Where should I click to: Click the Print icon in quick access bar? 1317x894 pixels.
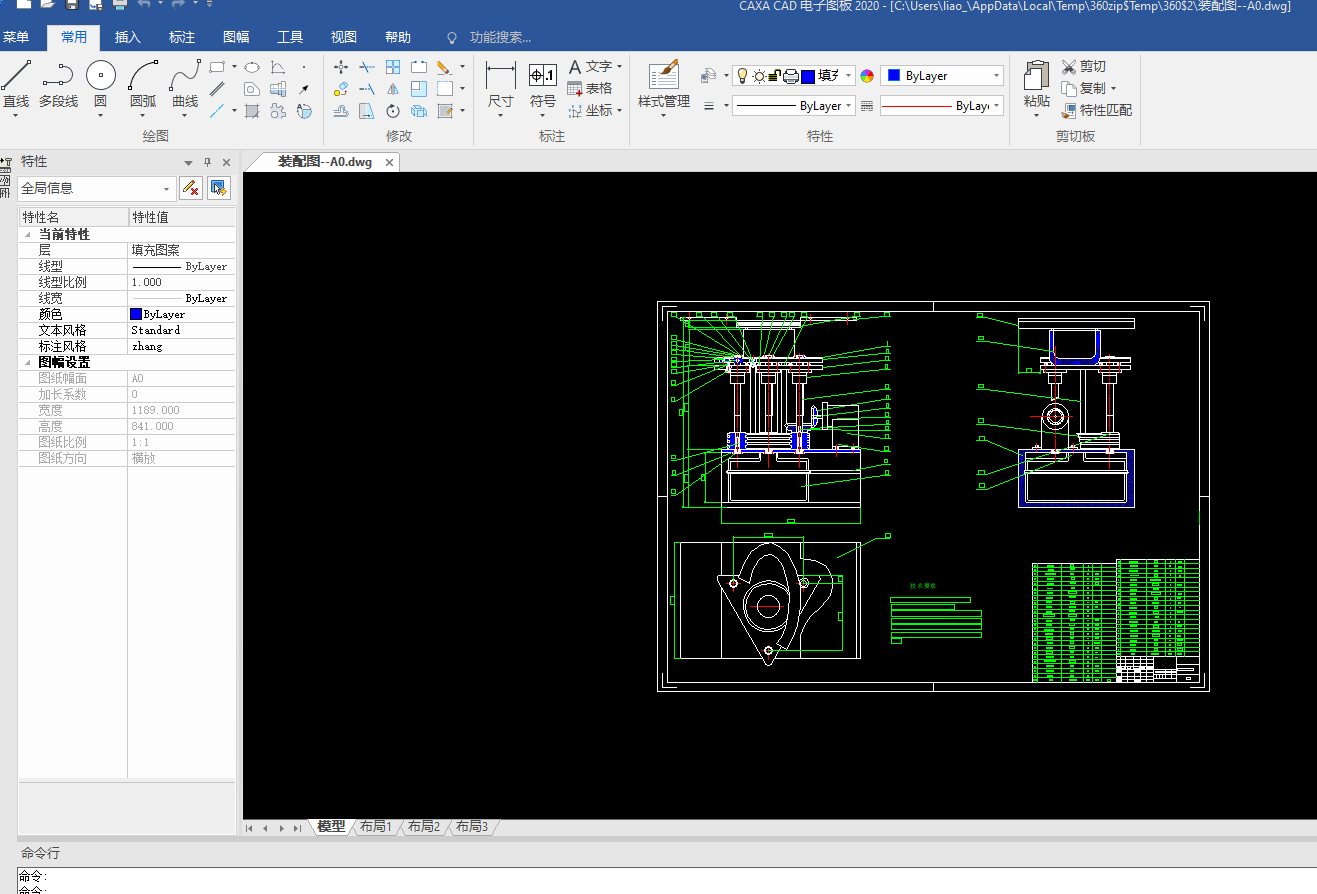coord(120,5)
